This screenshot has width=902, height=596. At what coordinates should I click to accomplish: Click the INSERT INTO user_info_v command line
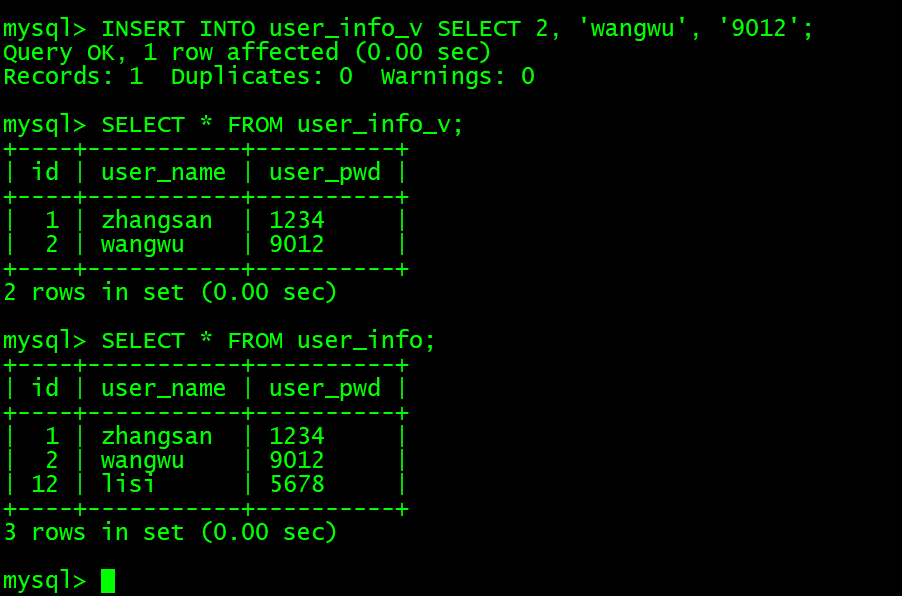(x=408, y=29)
